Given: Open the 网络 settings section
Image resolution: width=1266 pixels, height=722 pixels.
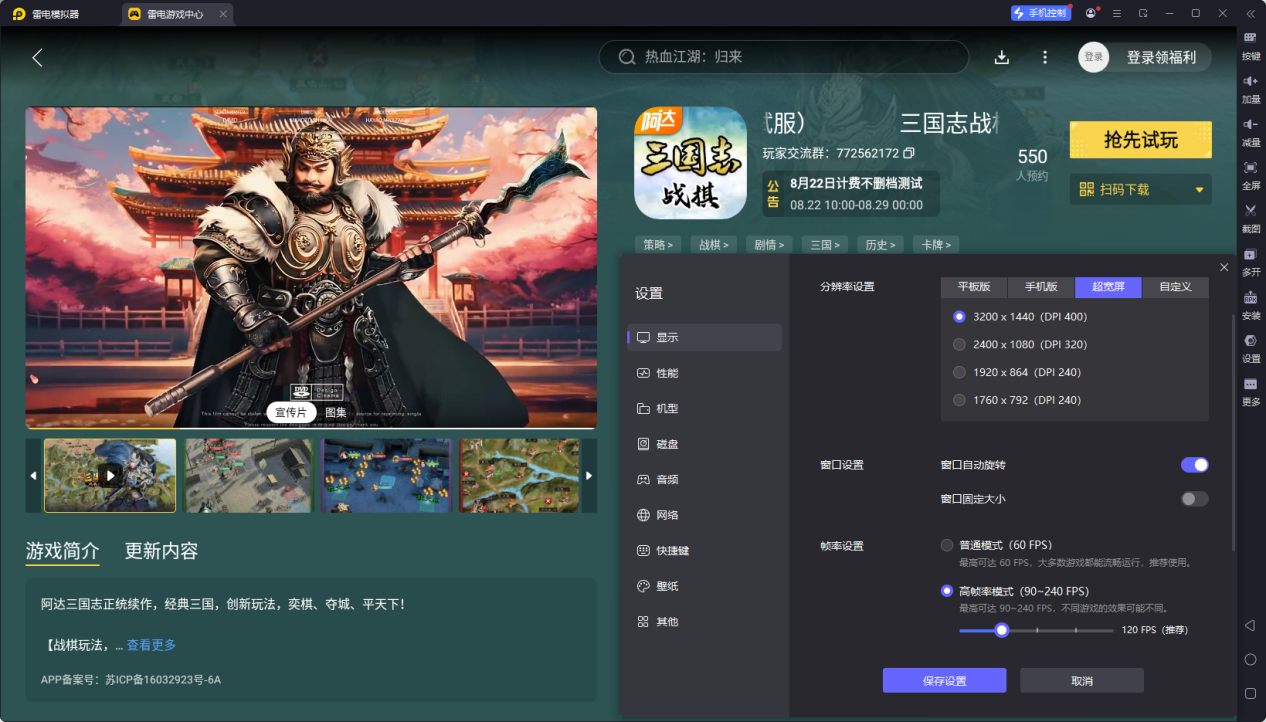Looking at the screenshot, I should point(705,515).
